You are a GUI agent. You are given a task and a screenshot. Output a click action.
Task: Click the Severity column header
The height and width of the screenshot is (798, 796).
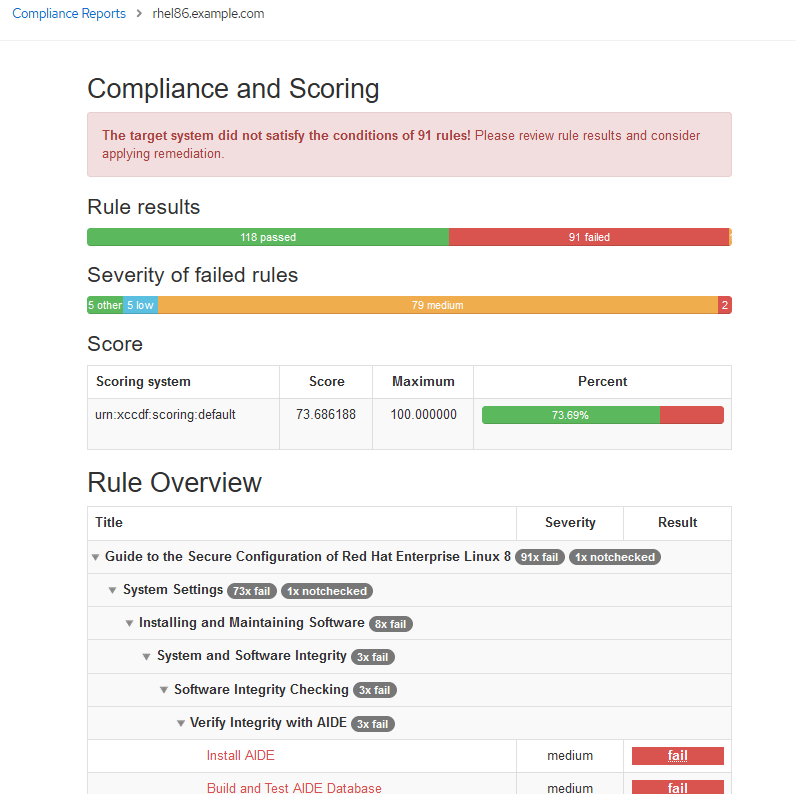(x=570, y=523)
